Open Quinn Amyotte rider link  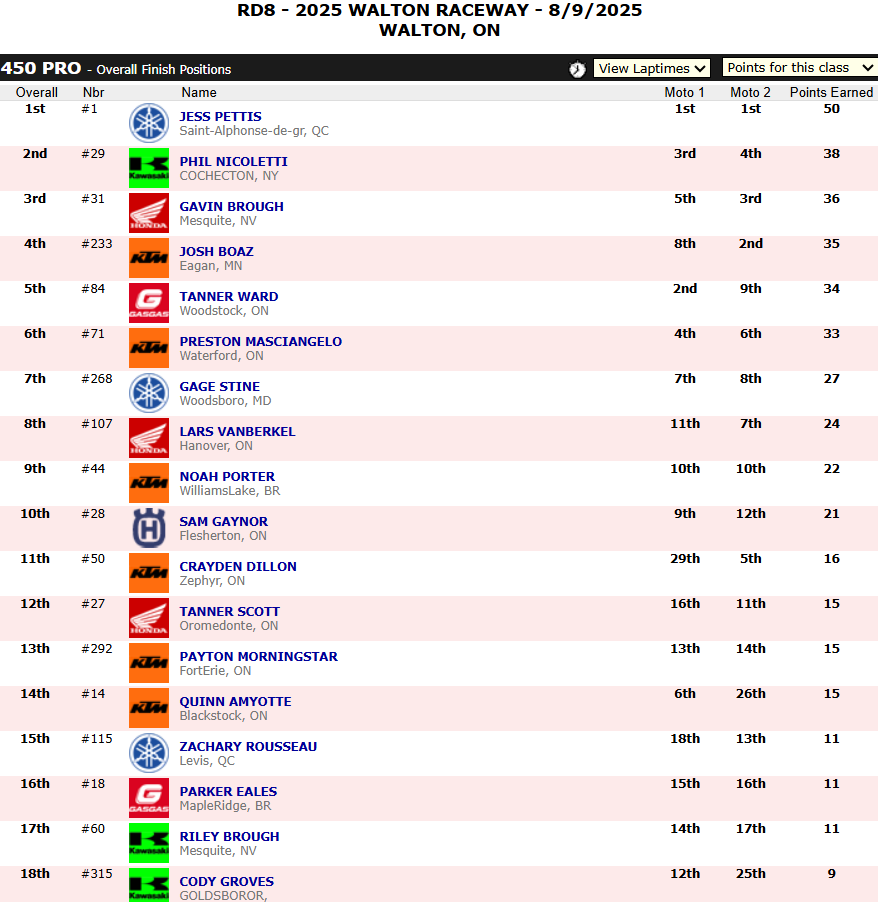(x=235, y=701)
